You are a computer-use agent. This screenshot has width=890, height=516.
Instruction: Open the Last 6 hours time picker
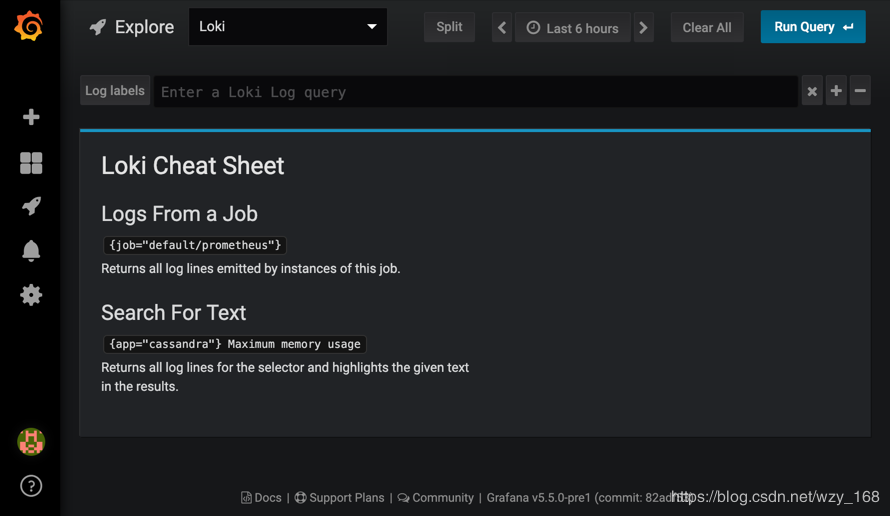573,28
